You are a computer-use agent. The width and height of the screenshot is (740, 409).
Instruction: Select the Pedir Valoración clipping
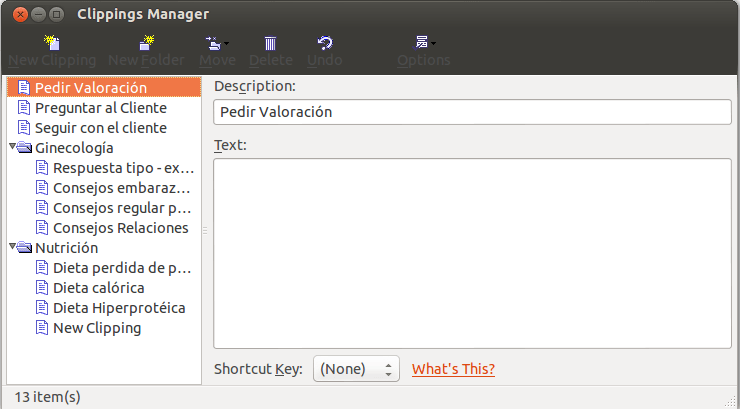click(x=90, y=88)
